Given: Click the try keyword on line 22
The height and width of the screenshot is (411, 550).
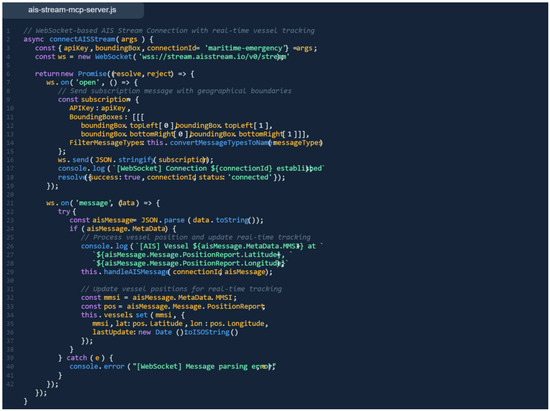Looking at the screenshot, I should [64, 211].
